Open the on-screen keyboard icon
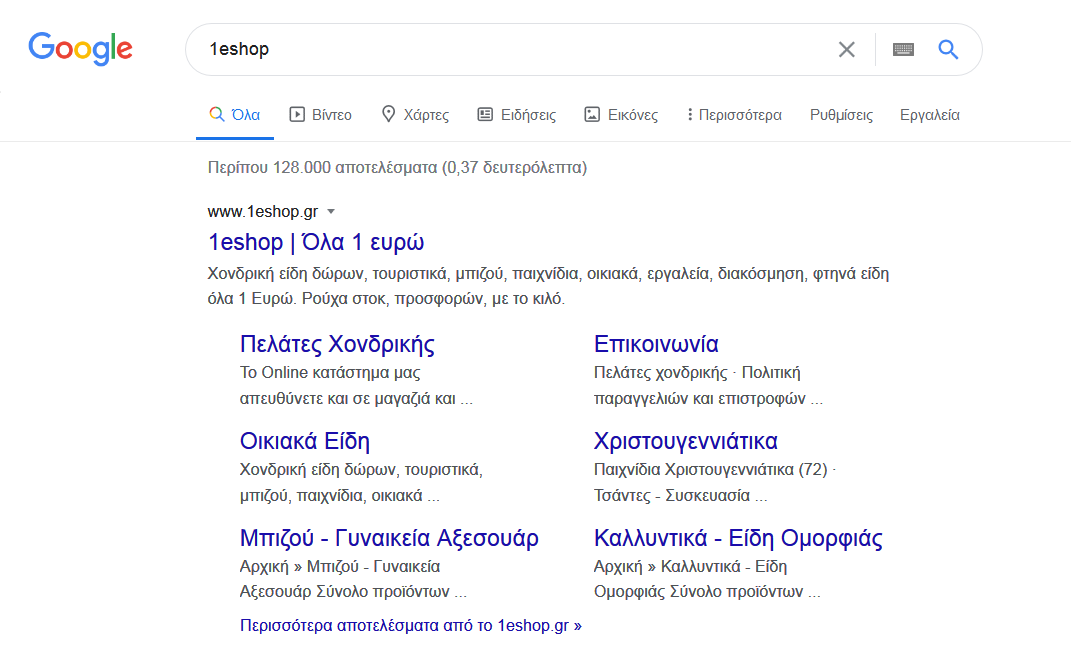The image size is (1071, 658). (903, 49)
